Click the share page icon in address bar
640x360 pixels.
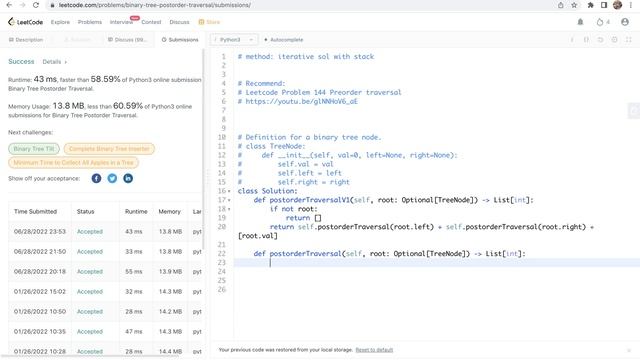coord(560,5)
